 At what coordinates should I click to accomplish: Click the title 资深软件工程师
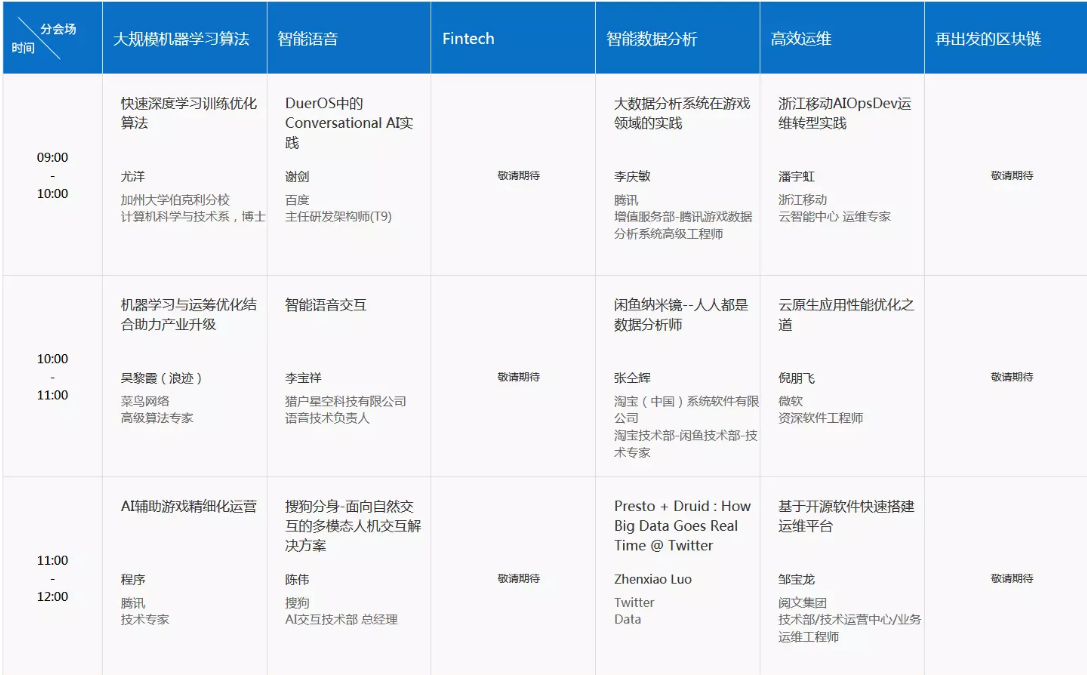(x=821, y=418)
